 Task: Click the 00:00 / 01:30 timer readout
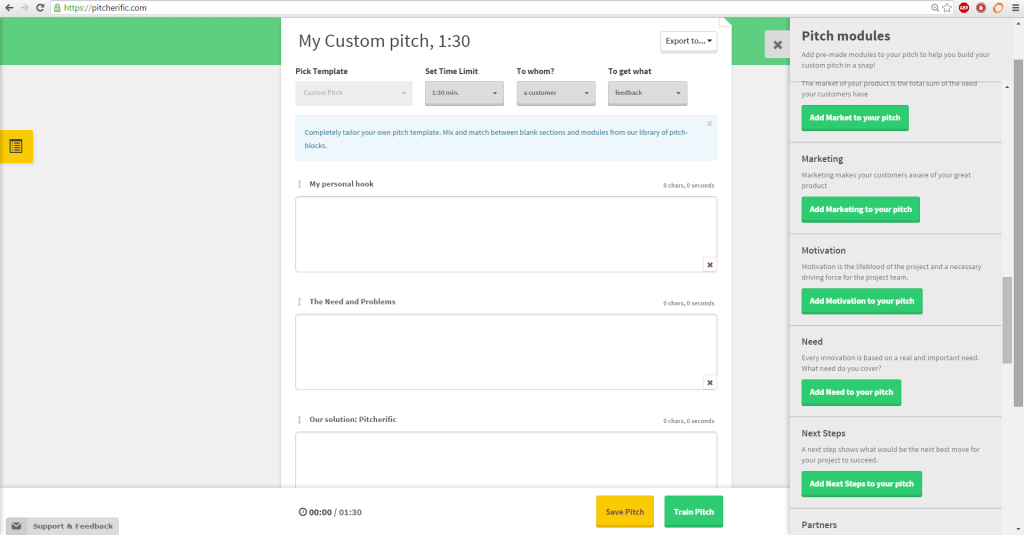point(335,512)
